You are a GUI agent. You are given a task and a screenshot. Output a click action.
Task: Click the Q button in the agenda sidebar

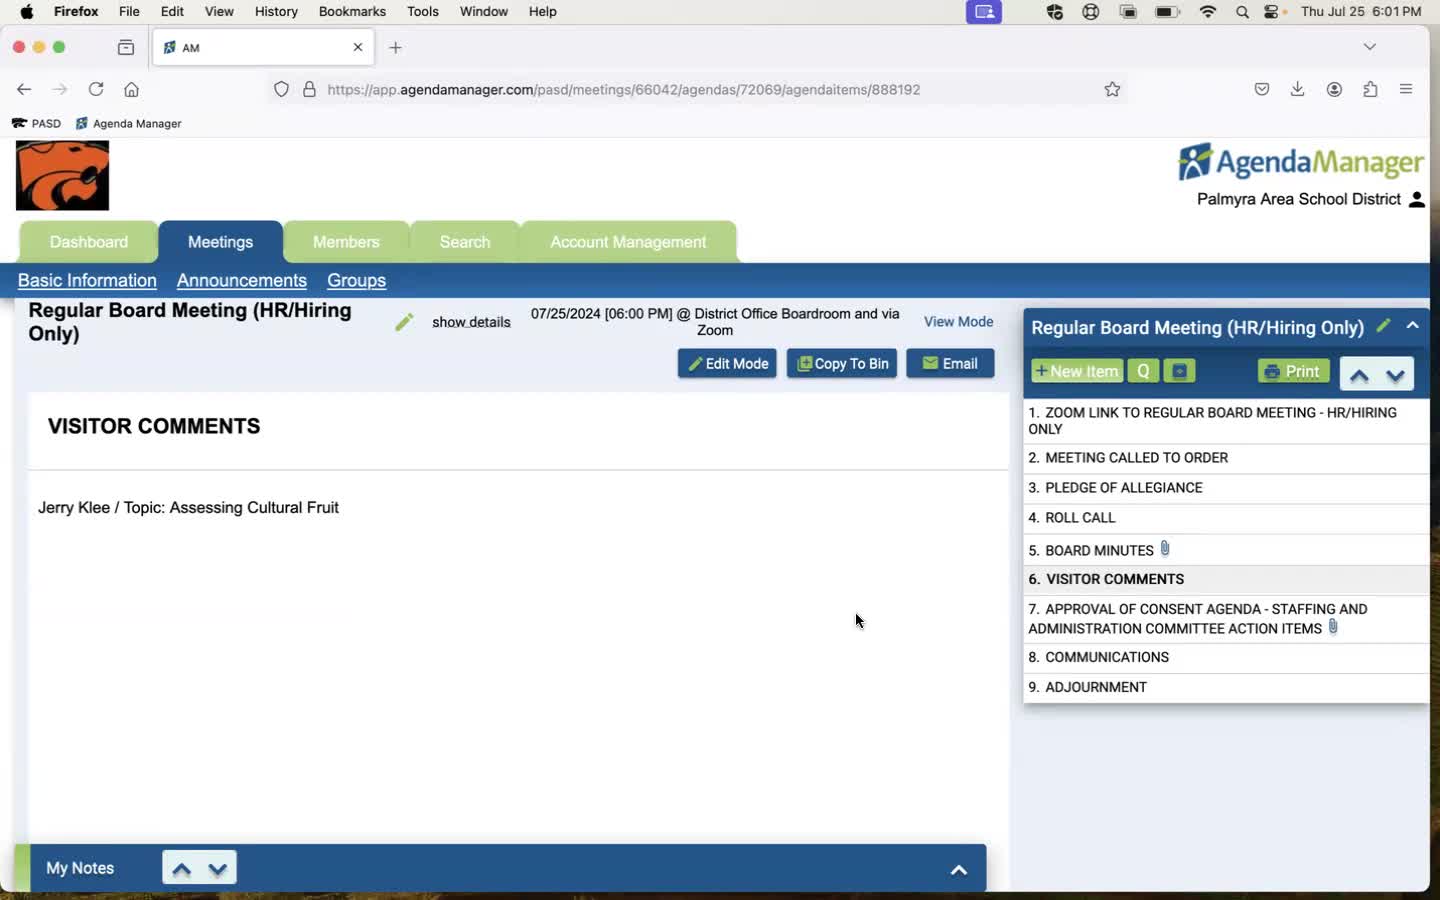(1143, 371)
